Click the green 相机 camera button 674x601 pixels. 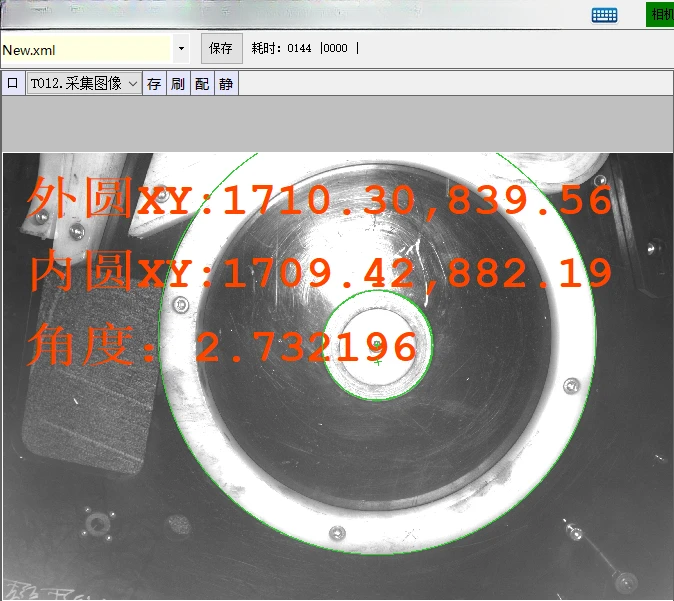(660, 15)
